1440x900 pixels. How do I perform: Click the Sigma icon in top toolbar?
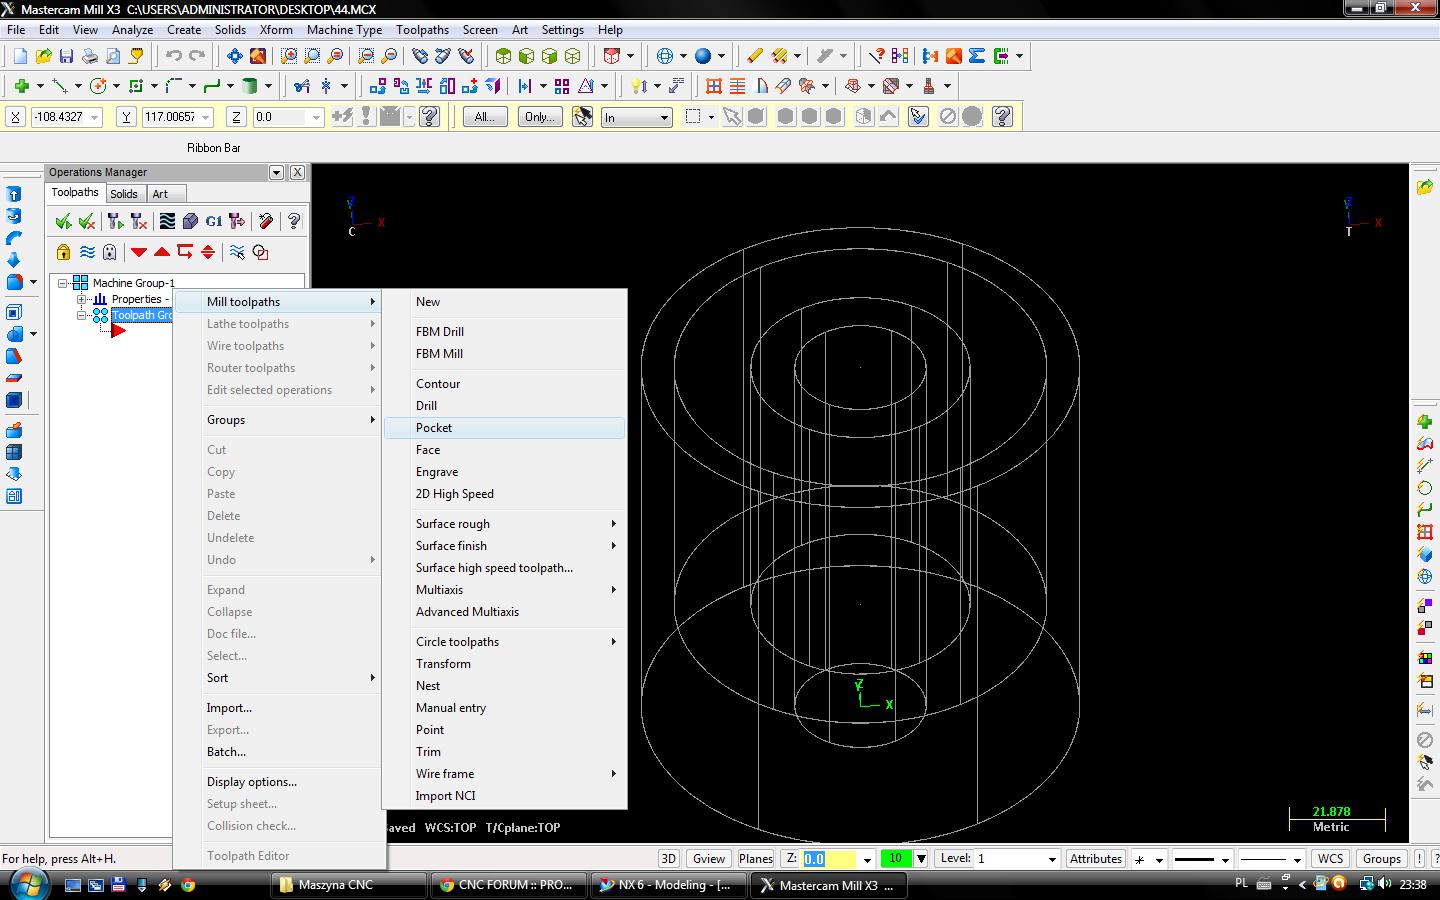(x=977, y=56)
